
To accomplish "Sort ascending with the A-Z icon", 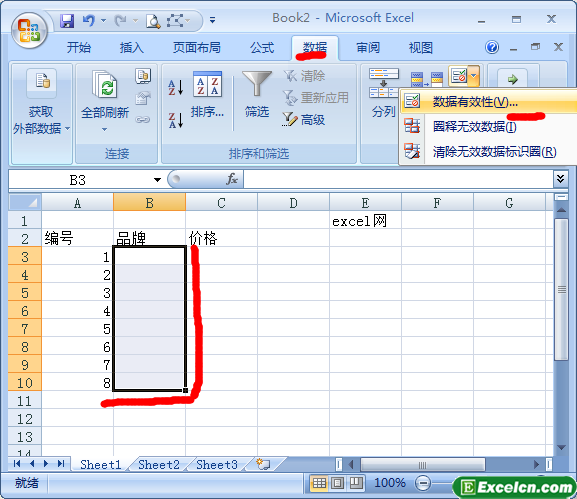I will (176, 88).
